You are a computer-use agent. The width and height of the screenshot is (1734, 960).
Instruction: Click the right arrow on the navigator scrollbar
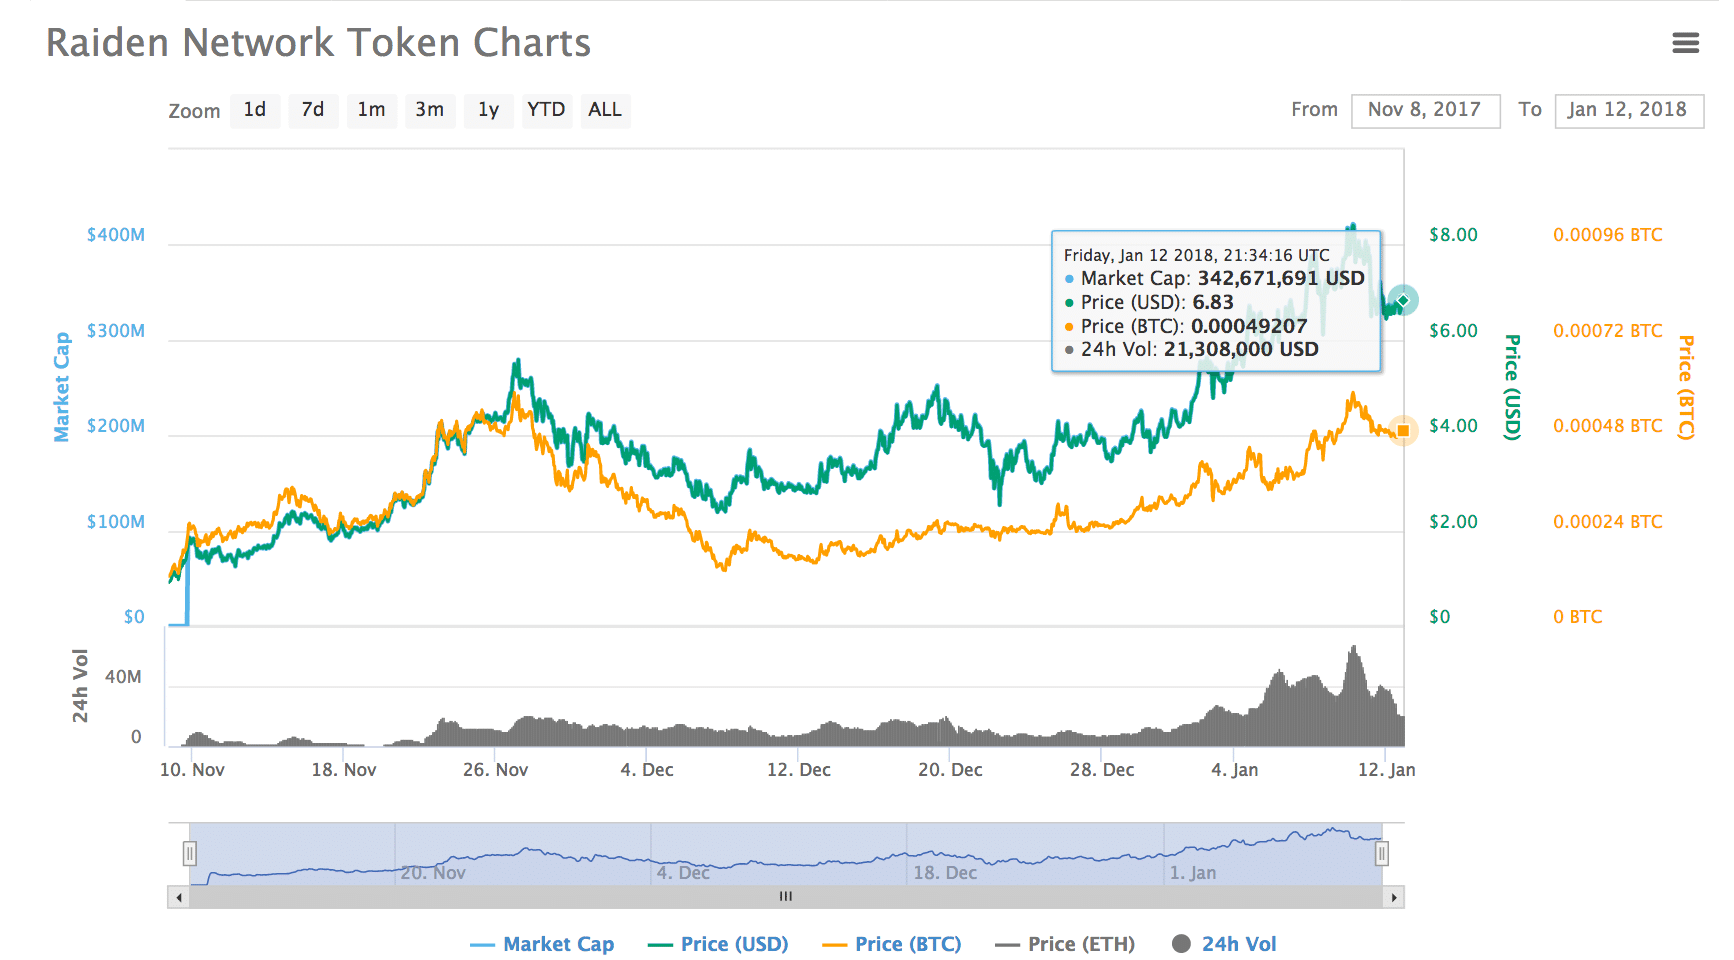[1394, 897]
